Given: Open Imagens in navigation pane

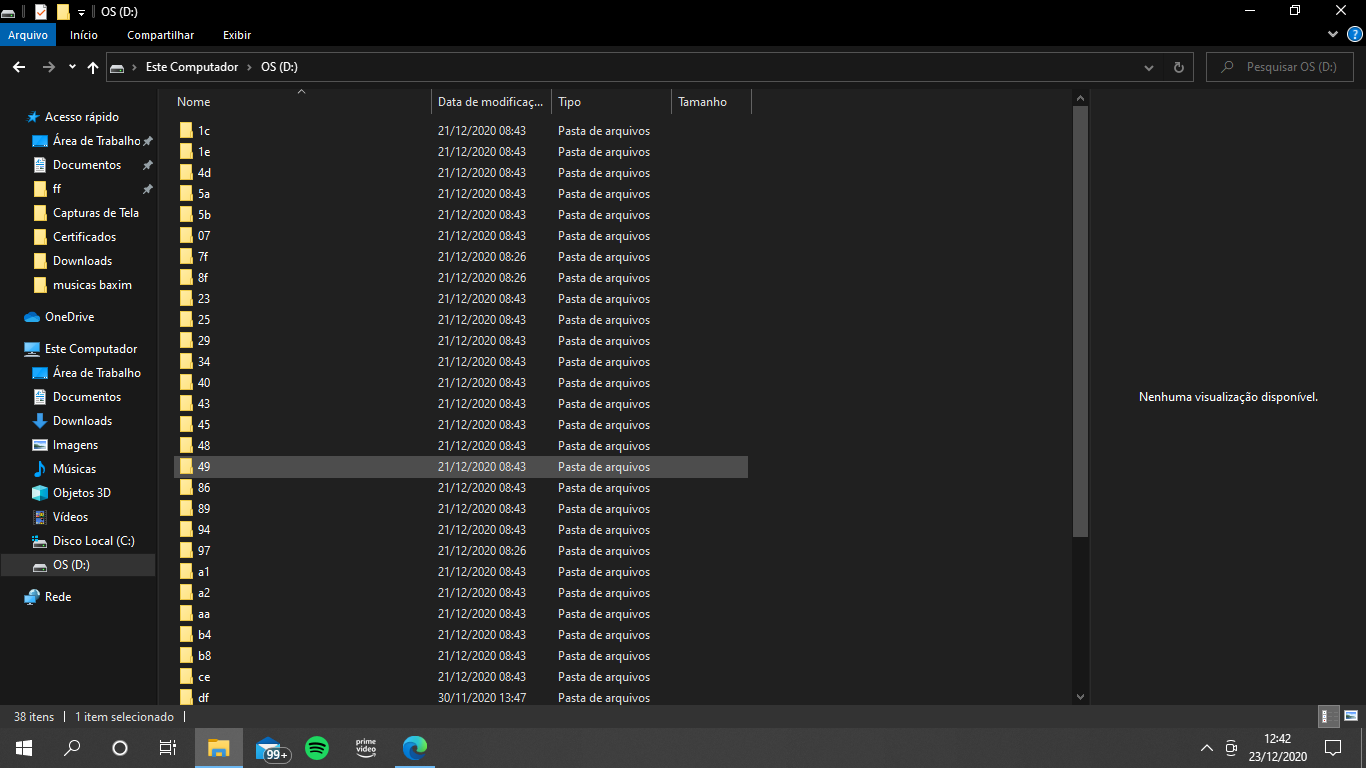Looking at the screenshot, I should coord(75,445).
